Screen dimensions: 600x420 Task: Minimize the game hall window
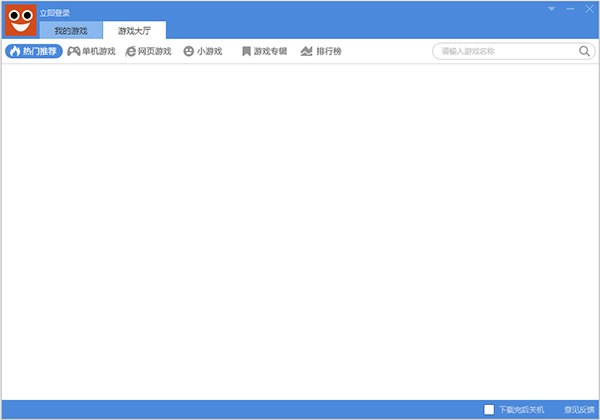tap(570, 9)
